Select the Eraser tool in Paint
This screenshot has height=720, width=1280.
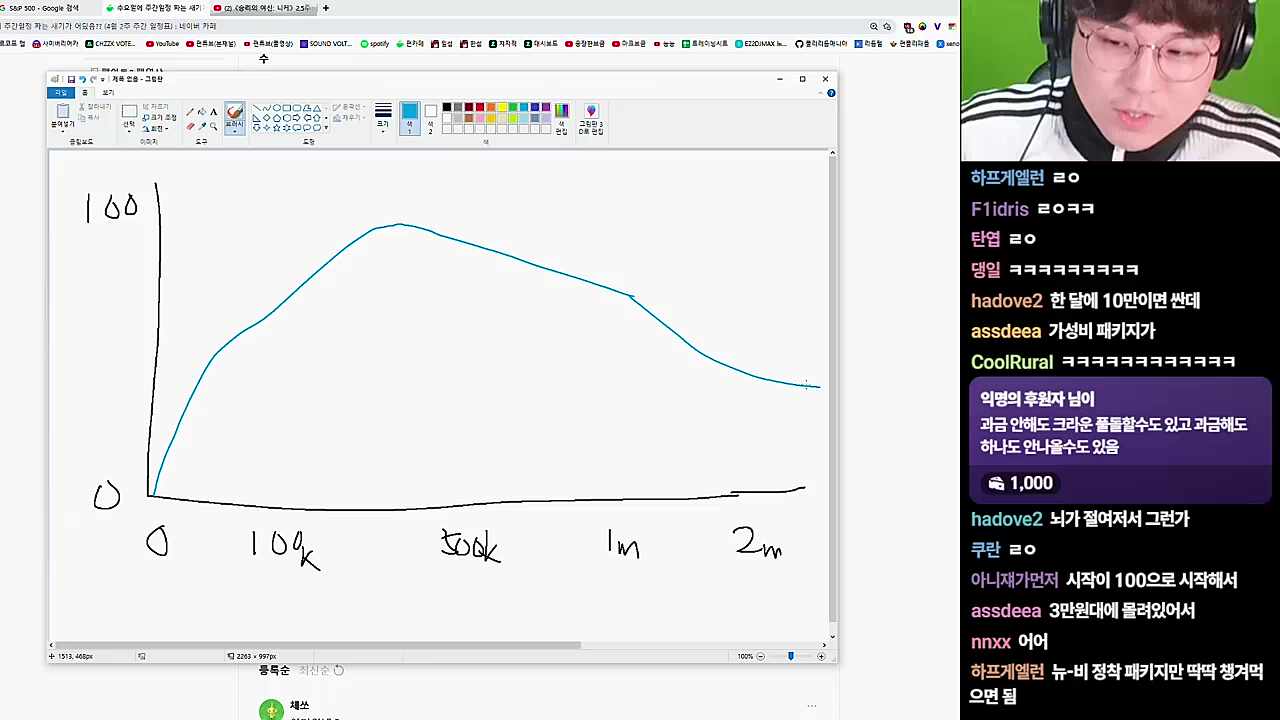coord(190,126)
